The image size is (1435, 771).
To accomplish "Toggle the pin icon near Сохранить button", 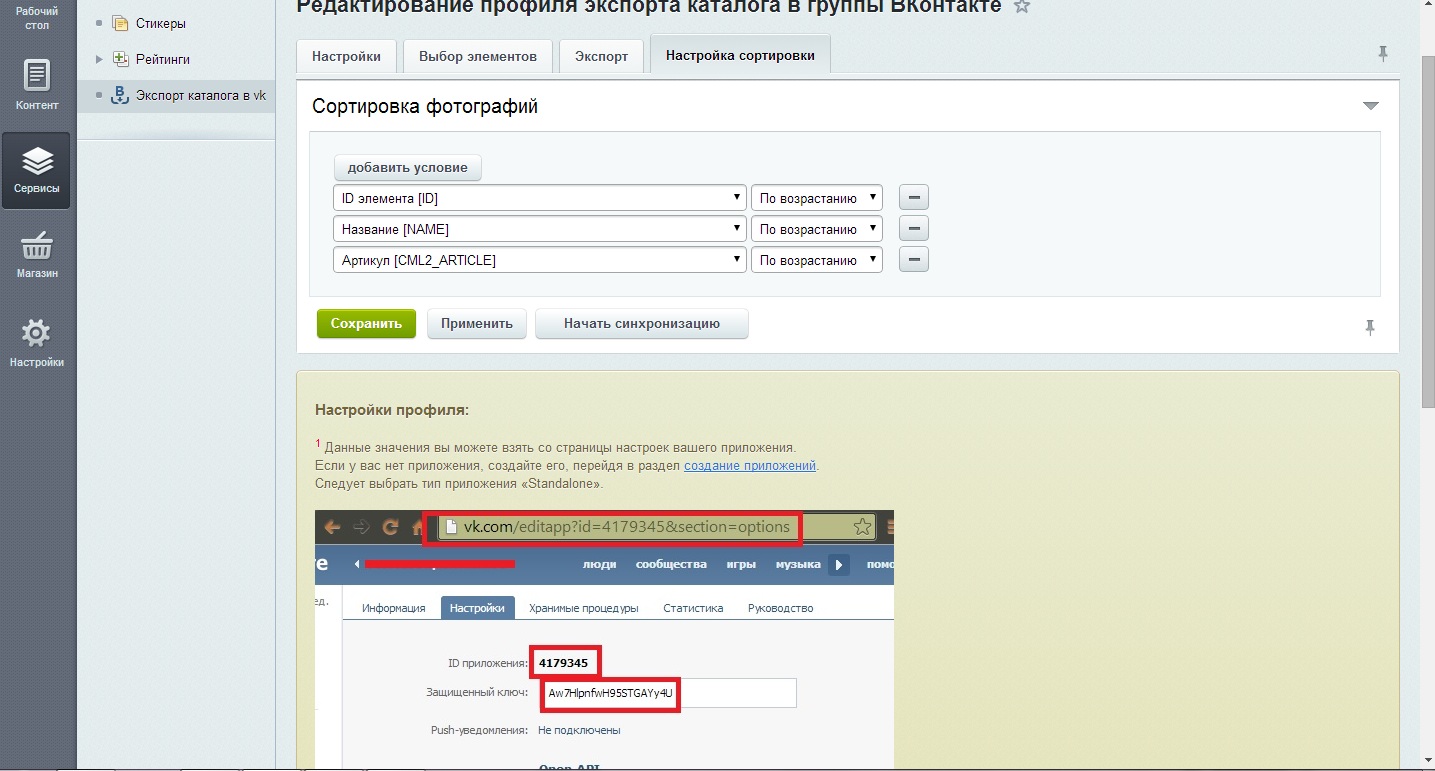I will (x=1370, y=327).
